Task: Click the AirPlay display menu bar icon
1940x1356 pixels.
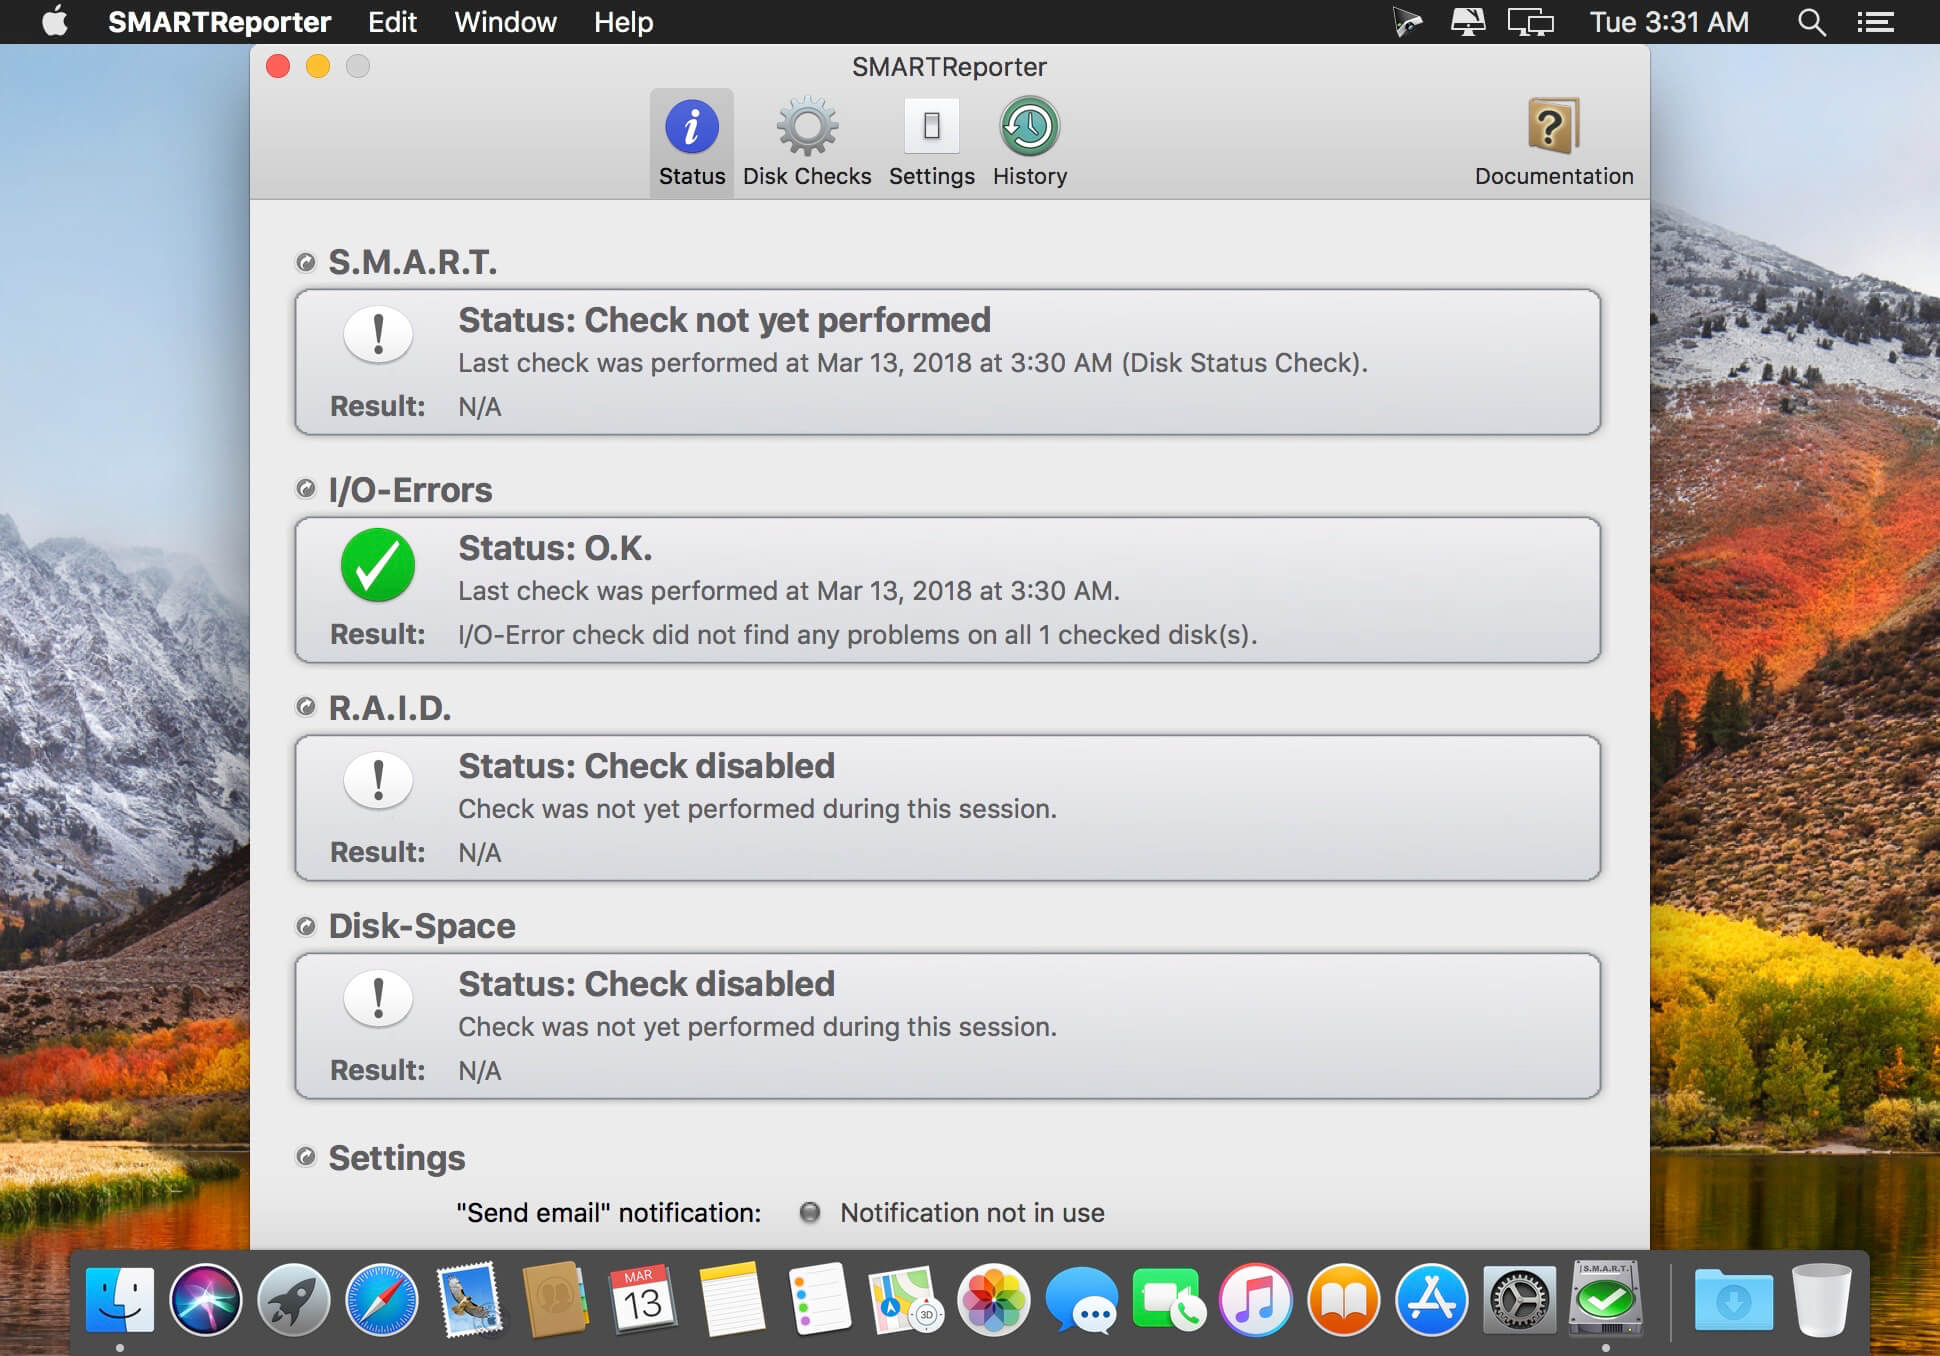Action: [x=1468, y=22]
